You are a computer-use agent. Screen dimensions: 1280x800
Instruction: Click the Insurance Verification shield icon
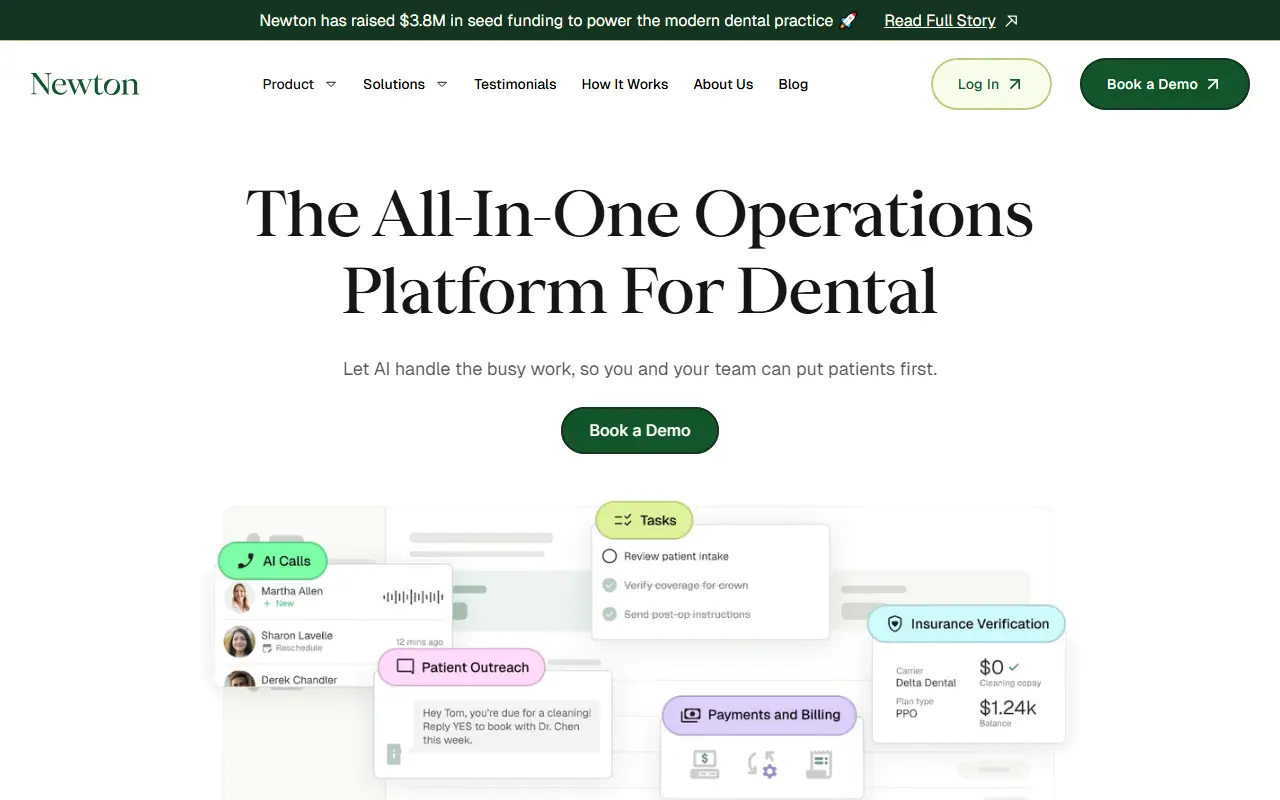tap(895, 624)
